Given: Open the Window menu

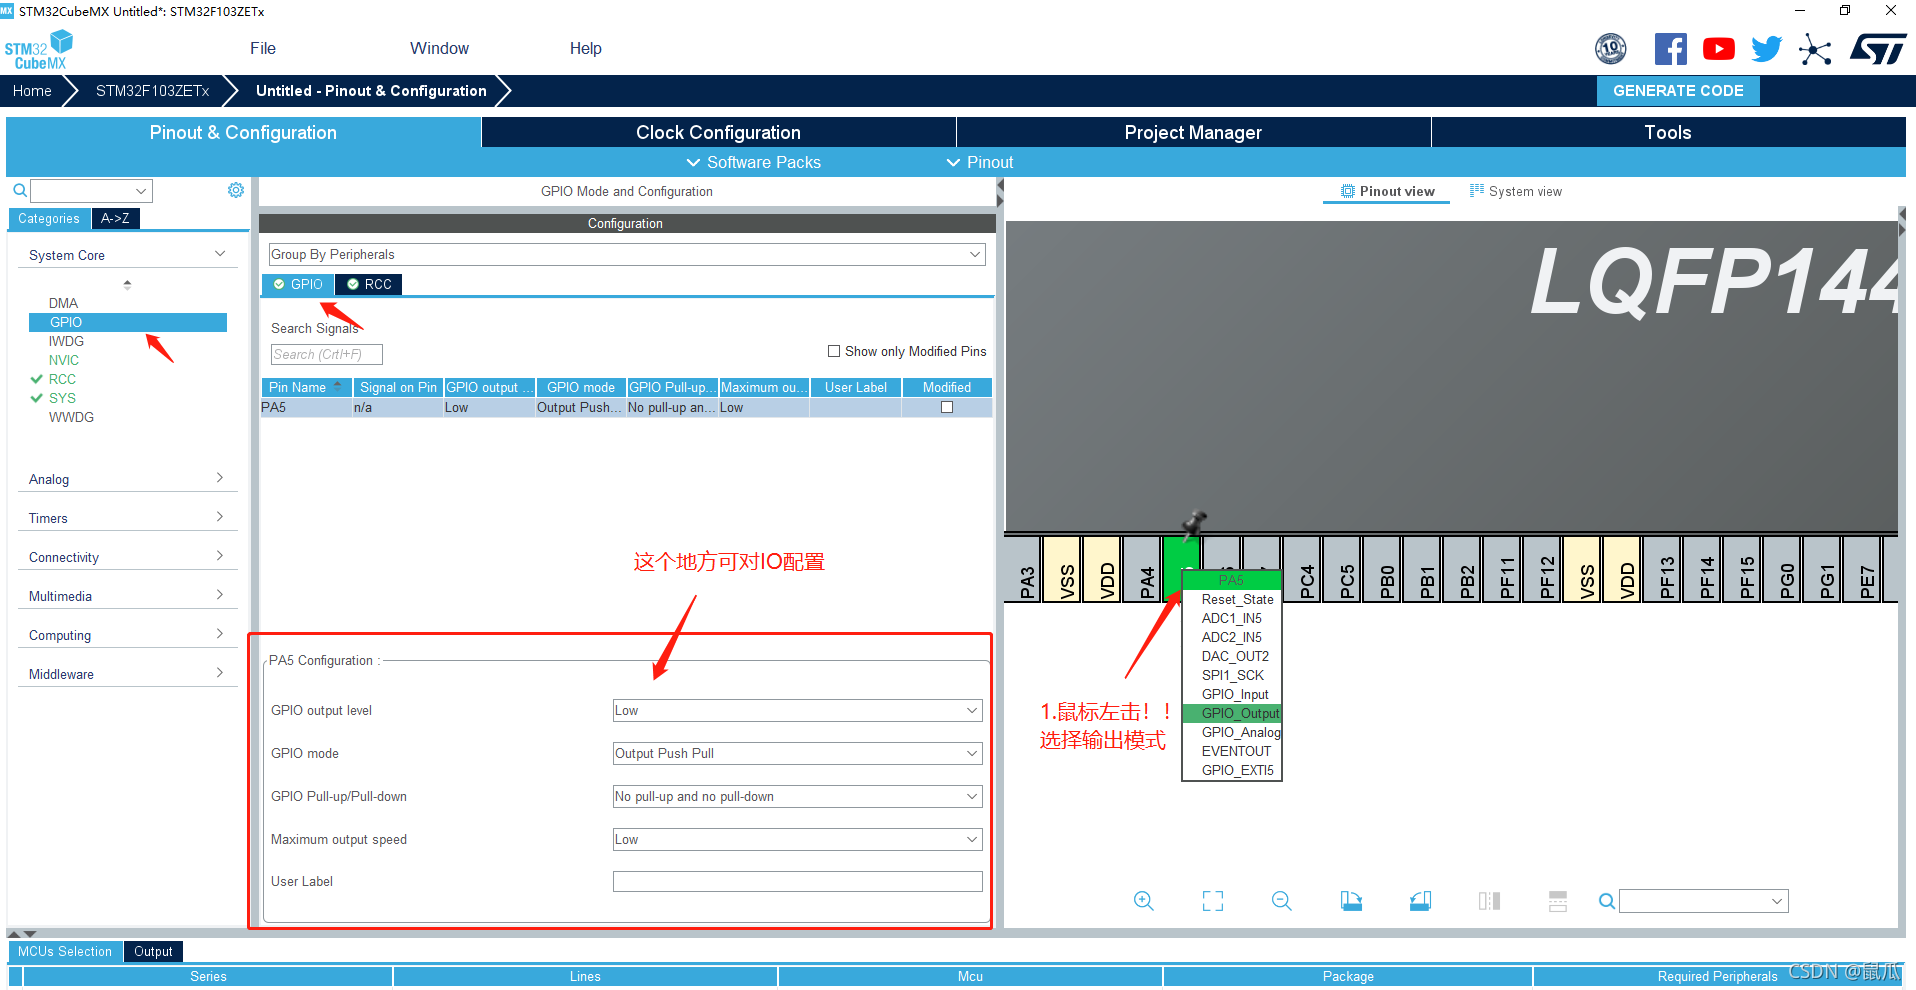Looking at the screenshot, I should (x=439, y=48).
